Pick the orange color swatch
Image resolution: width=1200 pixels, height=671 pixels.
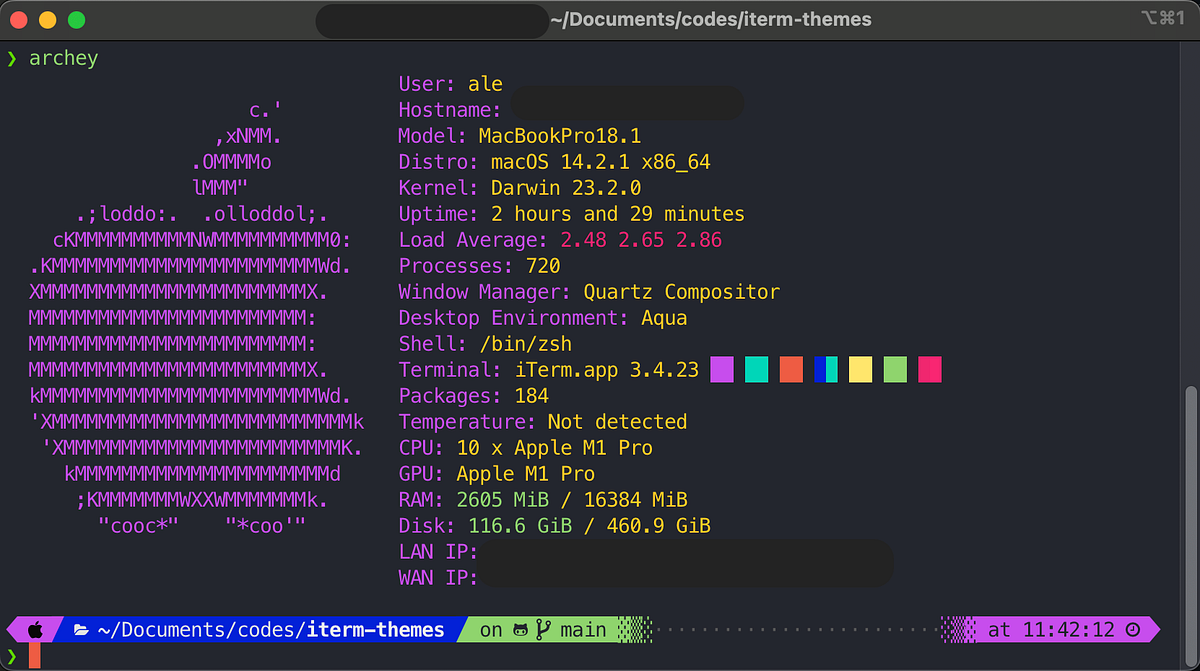[x=790, y=369]
